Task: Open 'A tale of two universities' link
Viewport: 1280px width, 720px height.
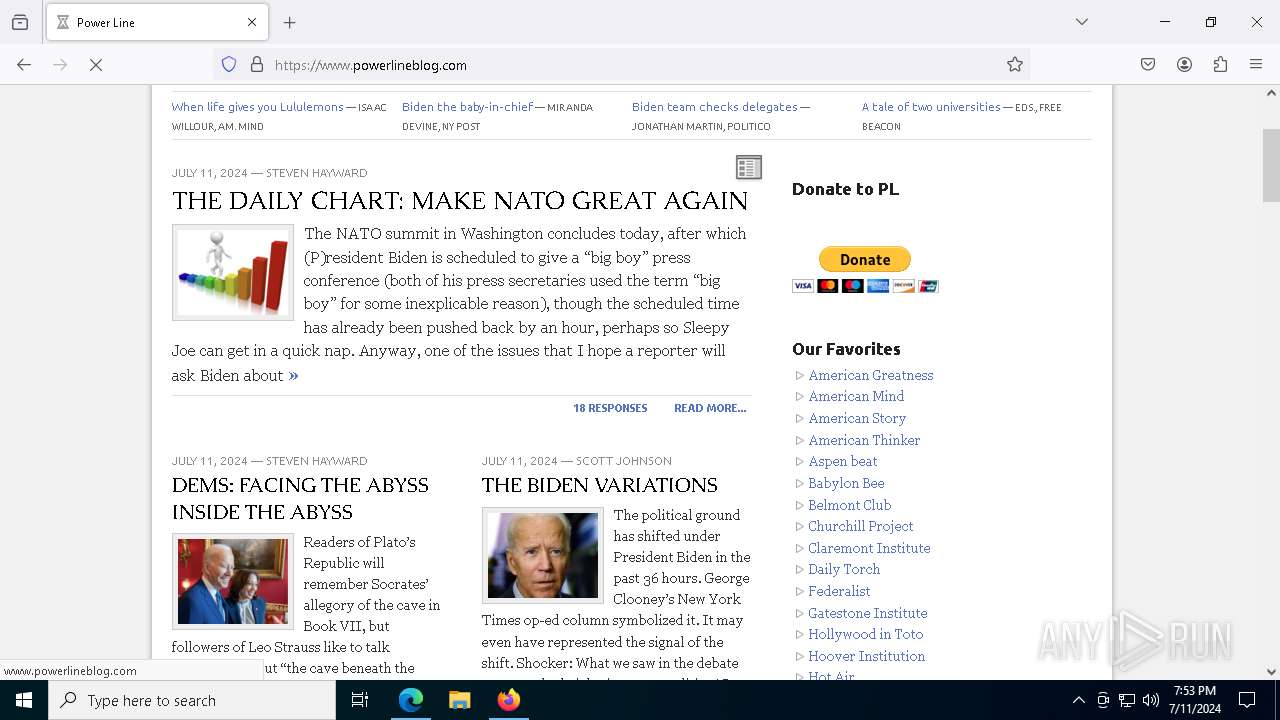Action: point(931,107)
